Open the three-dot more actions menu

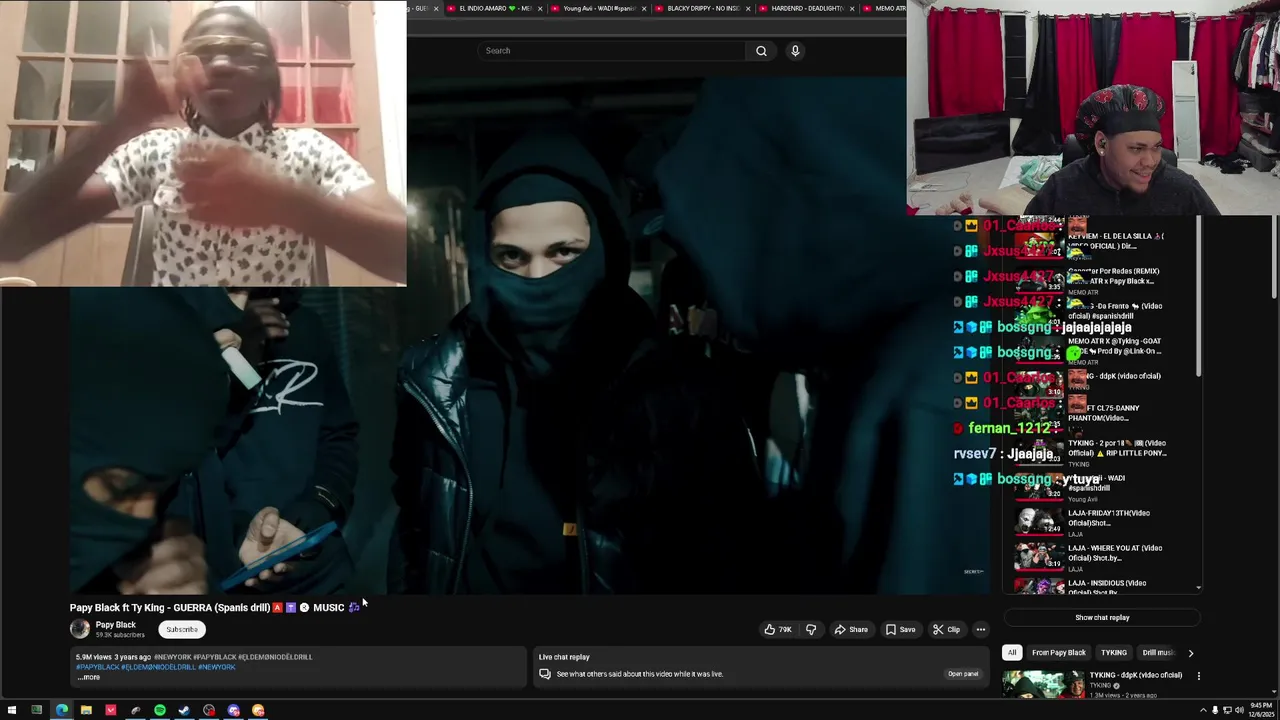pos(981,630)
